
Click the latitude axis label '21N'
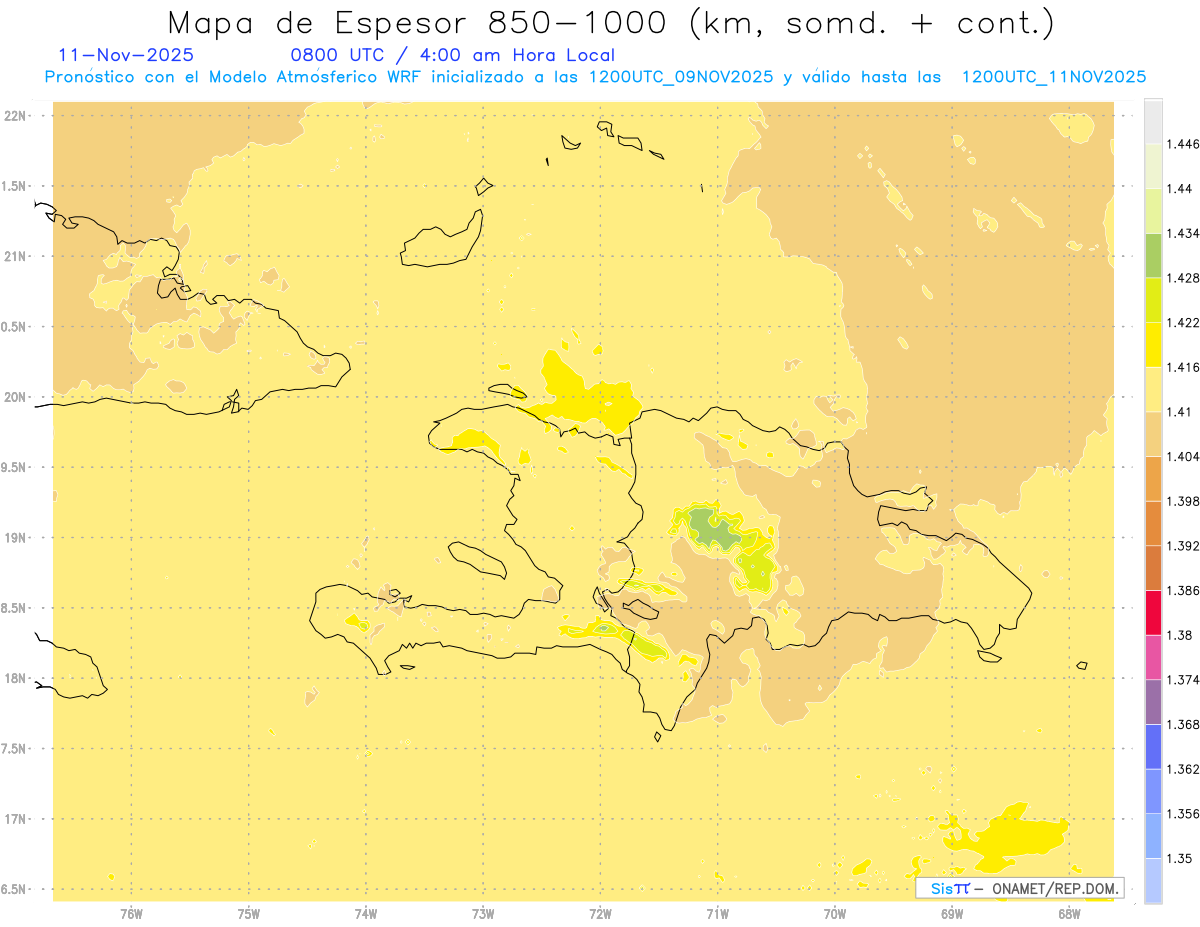[x=16, y=256]
